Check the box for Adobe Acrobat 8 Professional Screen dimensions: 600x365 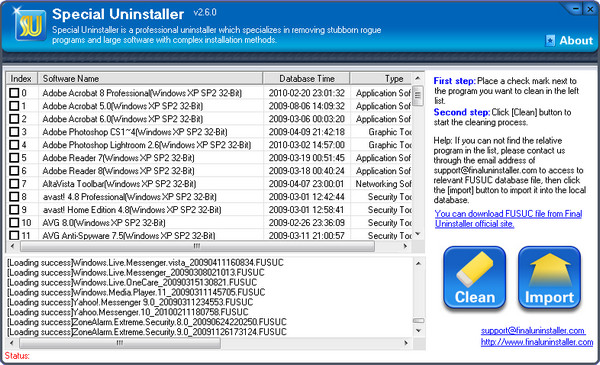pyautogui.click(x=14, y=93)
